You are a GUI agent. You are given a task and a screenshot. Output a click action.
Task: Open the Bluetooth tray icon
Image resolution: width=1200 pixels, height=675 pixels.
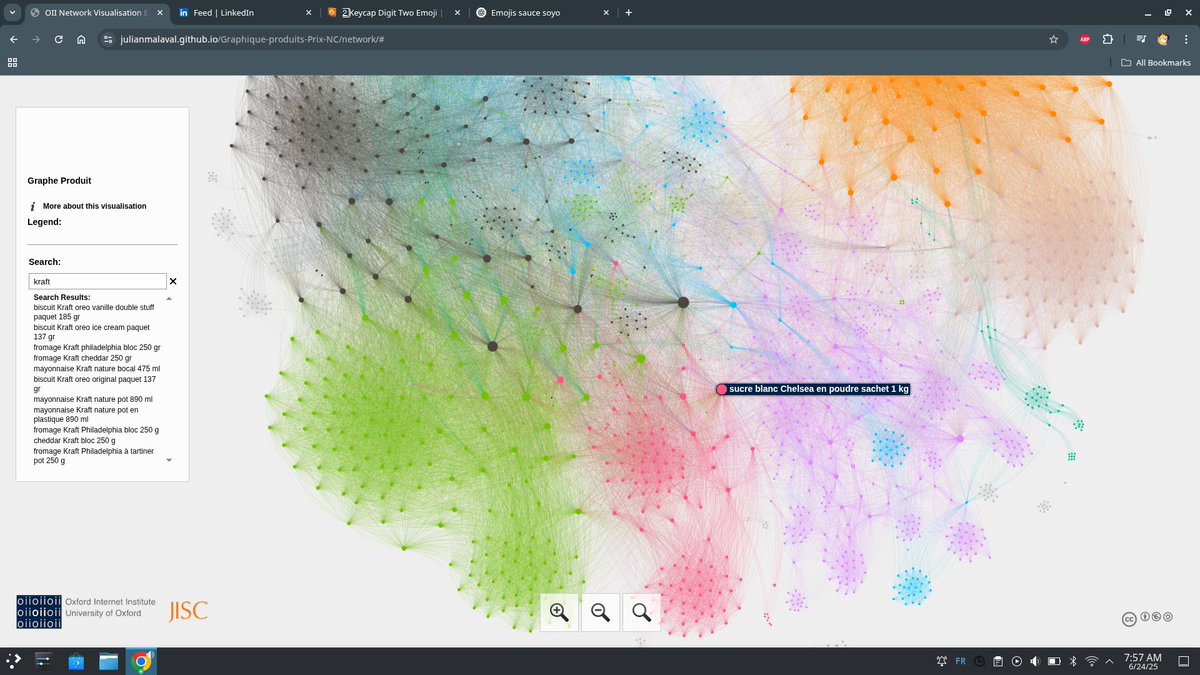click(1073, 661)
